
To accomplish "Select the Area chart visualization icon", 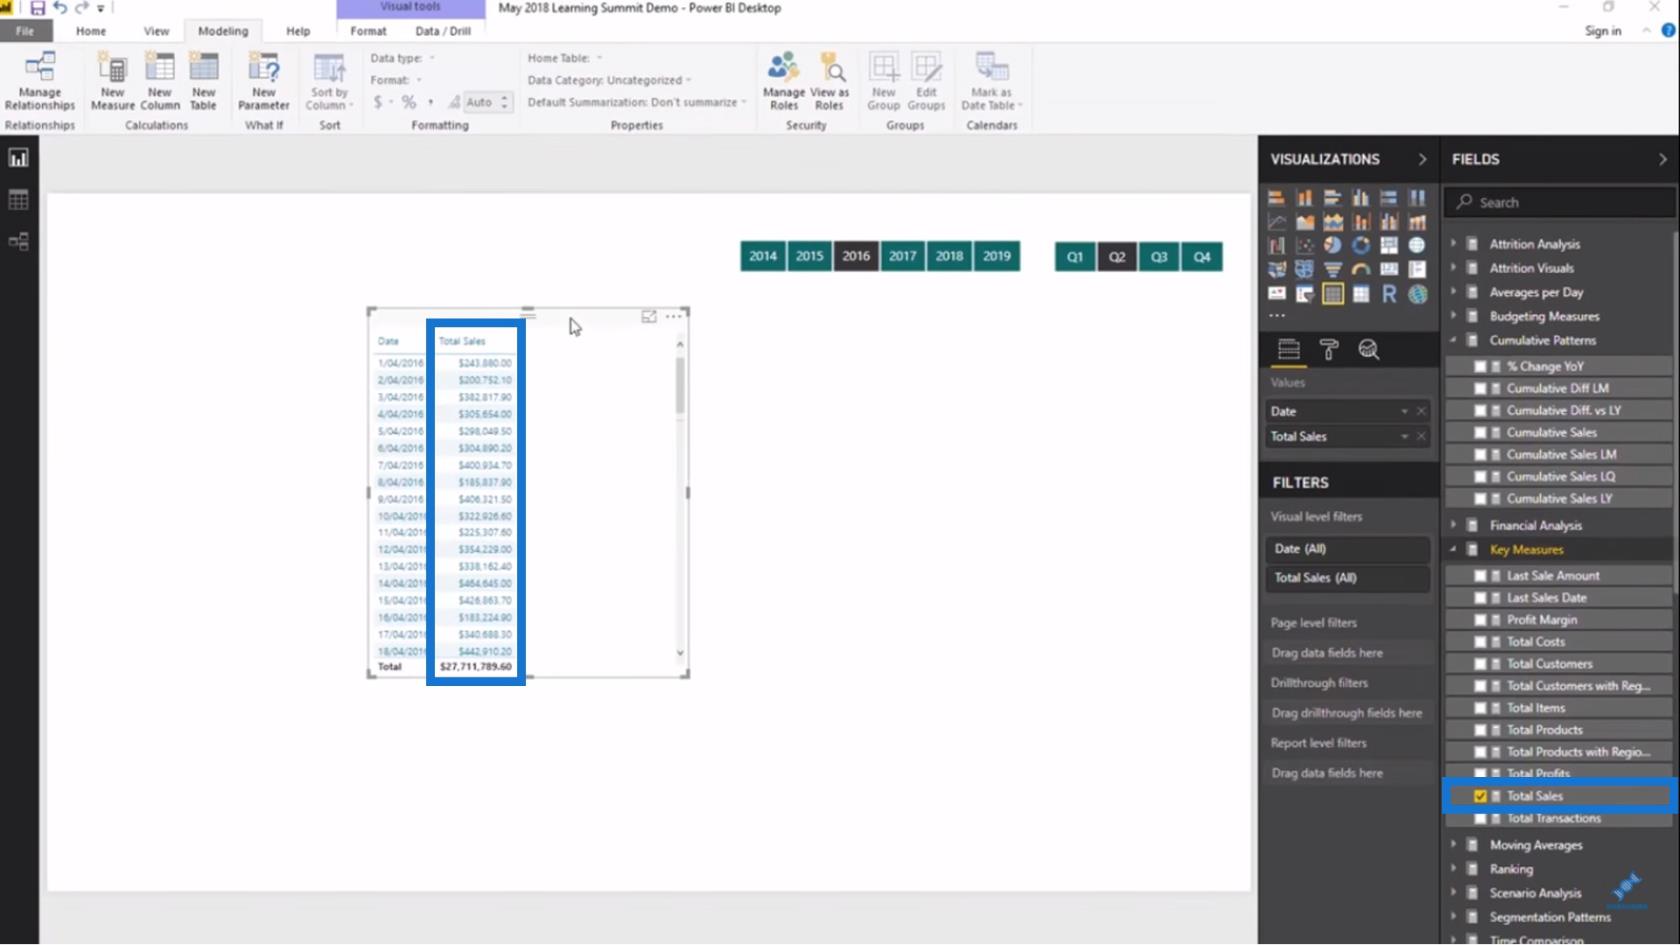I will pos(1305,221).
